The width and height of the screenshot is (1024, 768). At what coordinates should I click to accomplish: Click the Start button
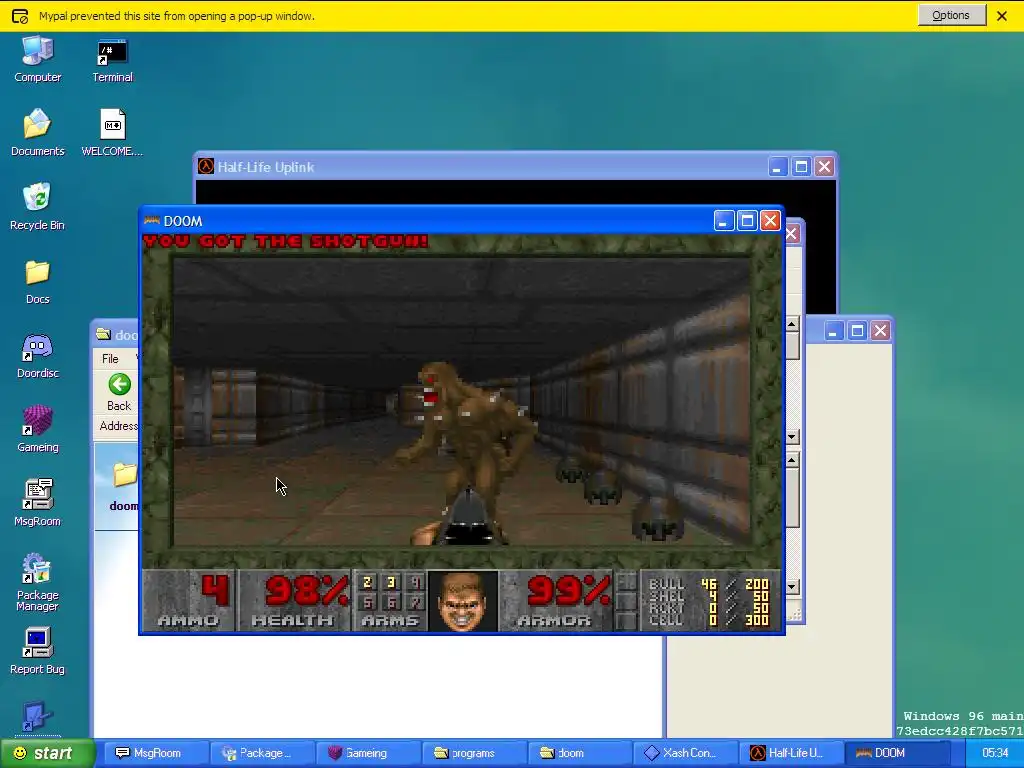[x=47, y=753]
